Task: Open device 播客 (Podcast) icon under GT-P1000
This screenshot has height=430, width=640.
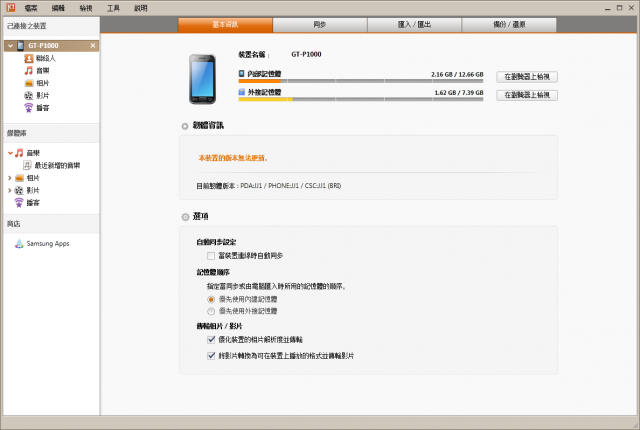Action: (29, 108)
